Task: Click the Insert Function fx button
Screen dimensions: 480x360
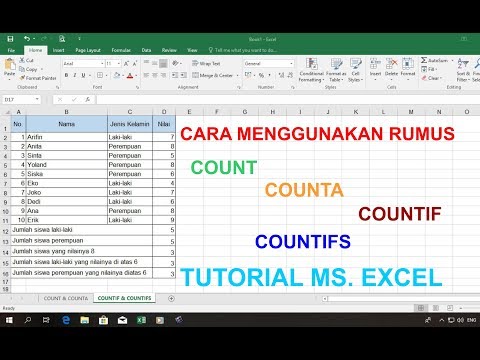Action: (88, 99)
